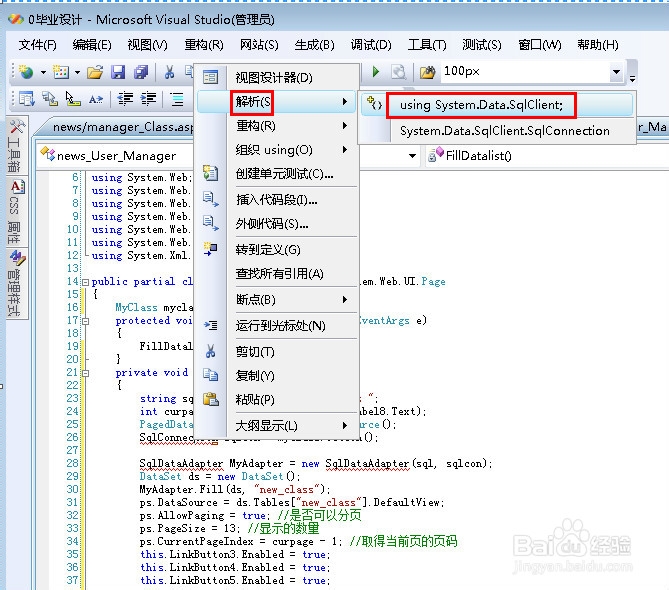The height and width of the screenshot is (590, 669).
Task: Select 查找所有引用(A) menu entry
Action: pyautogui.click(x=276, y=273)
